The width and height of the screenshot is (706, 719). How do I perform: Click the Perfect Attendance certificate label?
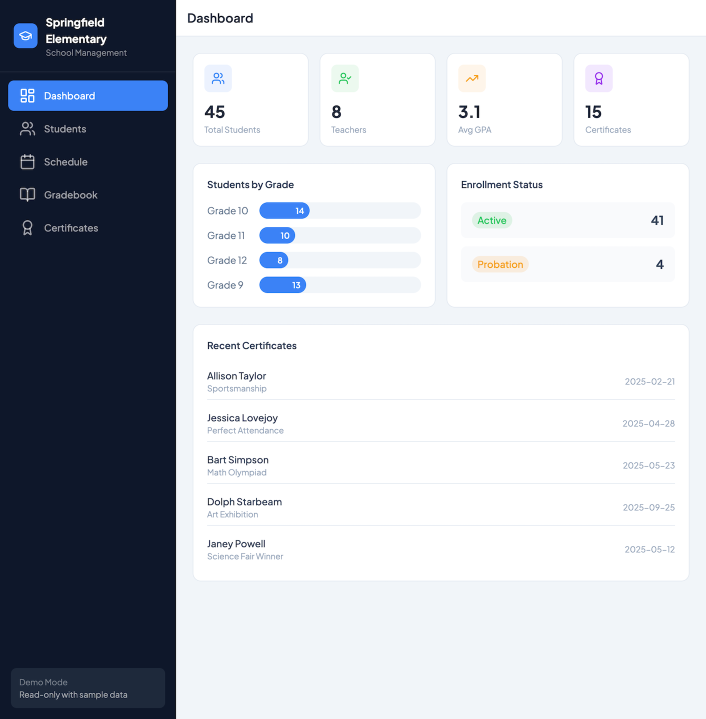[x=245, y=431]
